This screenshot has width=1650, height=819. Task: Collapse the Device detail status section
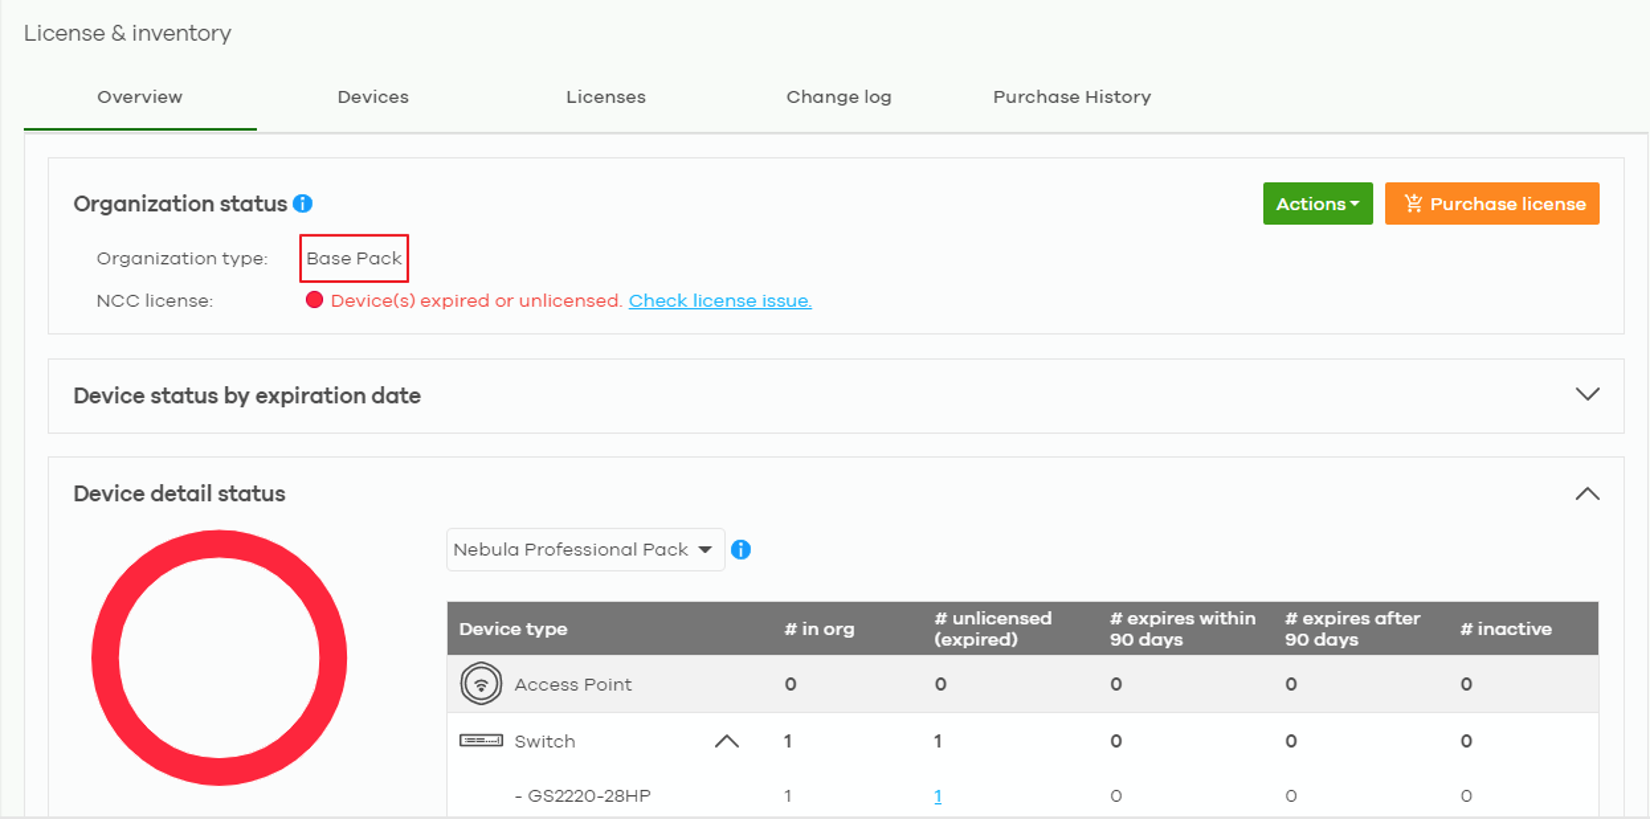click(1587, 494)
